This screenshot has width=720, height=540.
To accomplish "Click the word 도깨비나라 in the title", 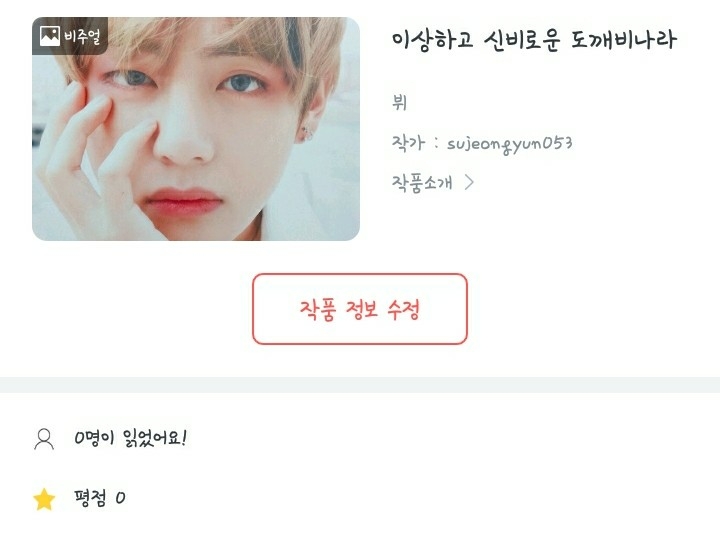I will (x=624, y=40).
